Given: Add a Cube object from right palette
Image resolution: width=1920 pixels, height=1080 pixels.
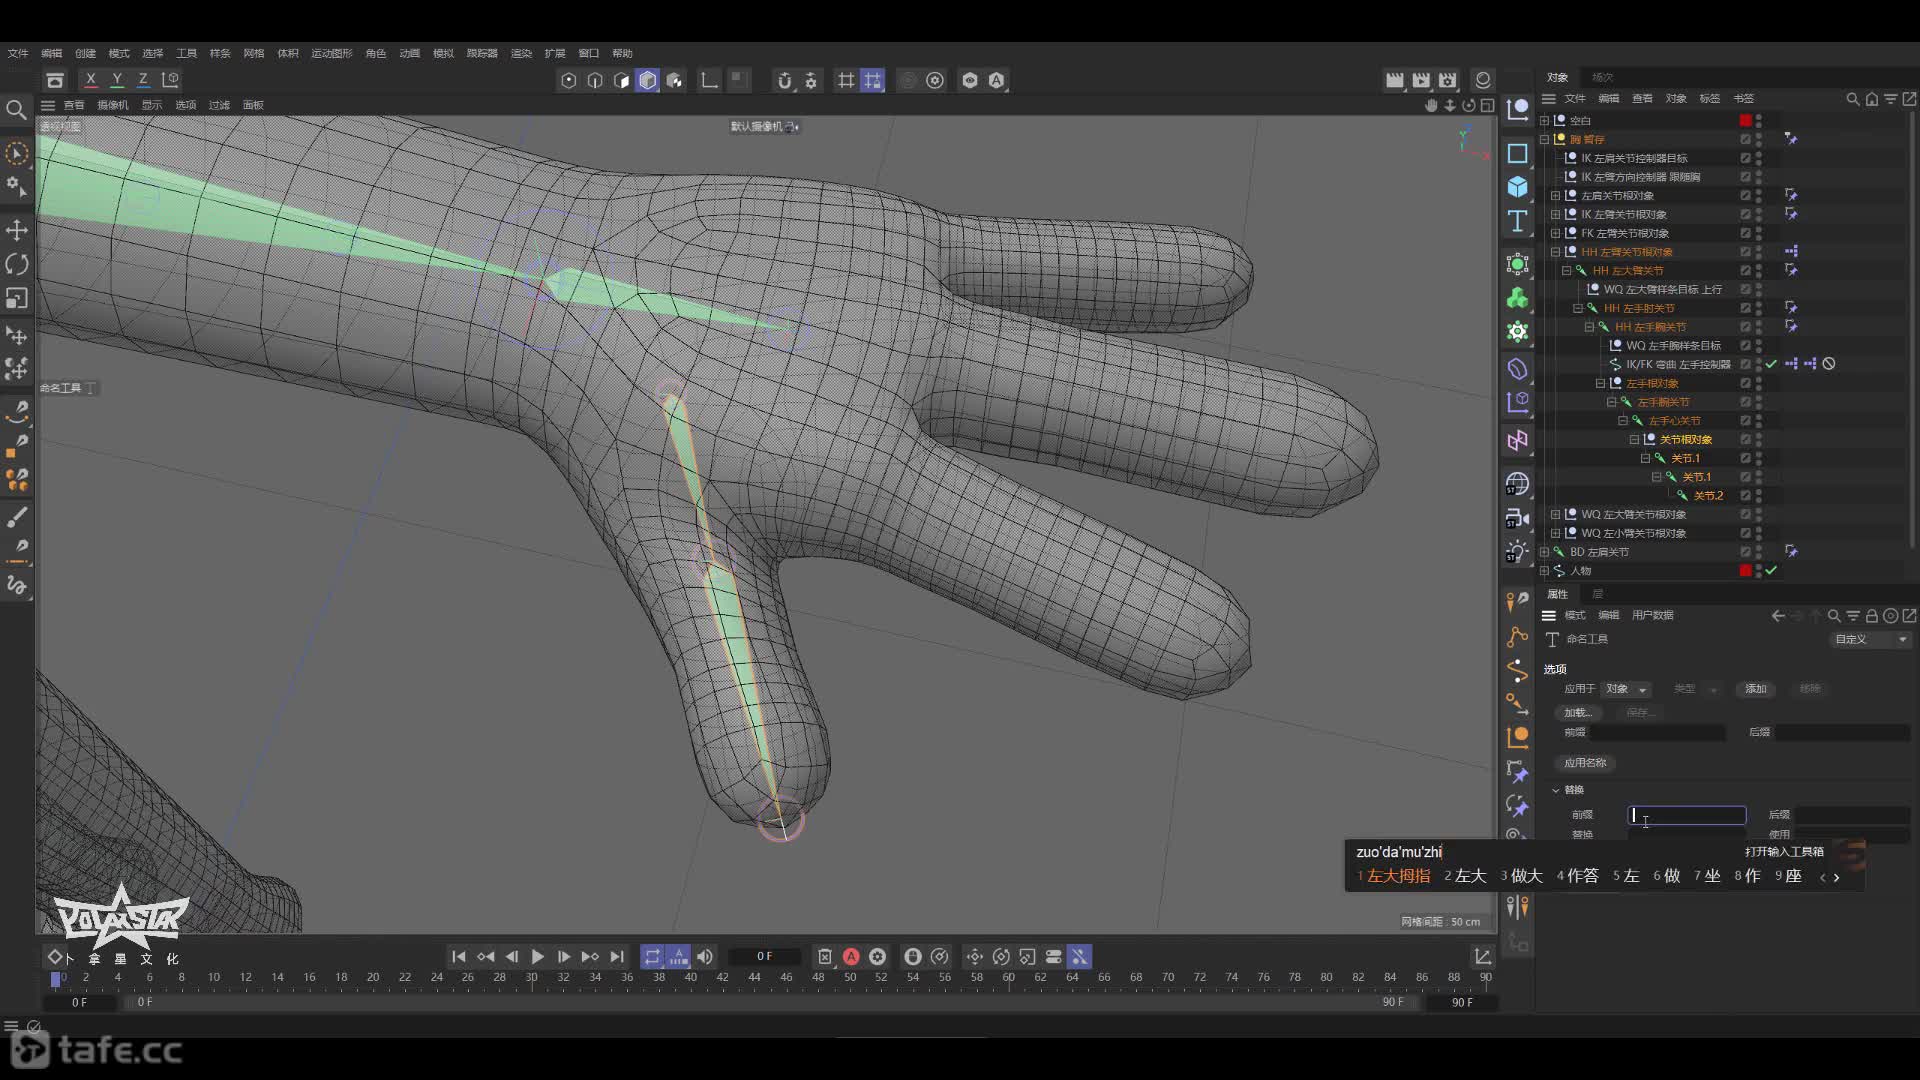Looking at the screenshot, I should point(1517,186).
